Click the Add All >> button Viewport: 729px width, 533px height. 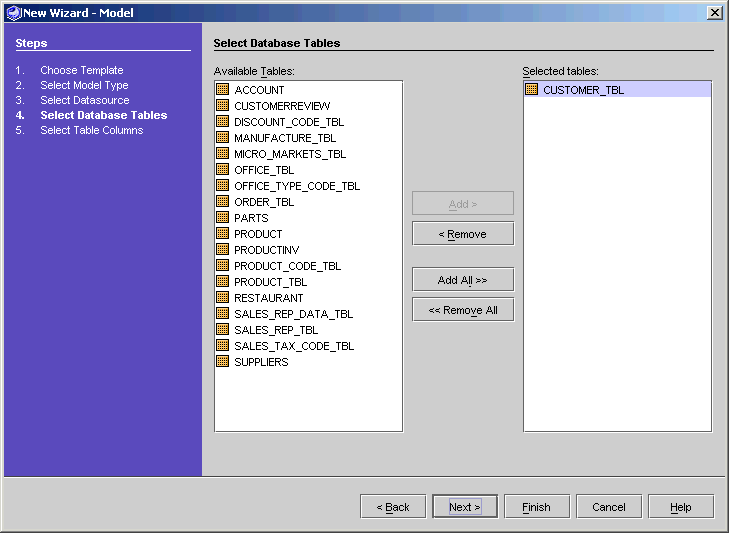click(x=463, y=280)
